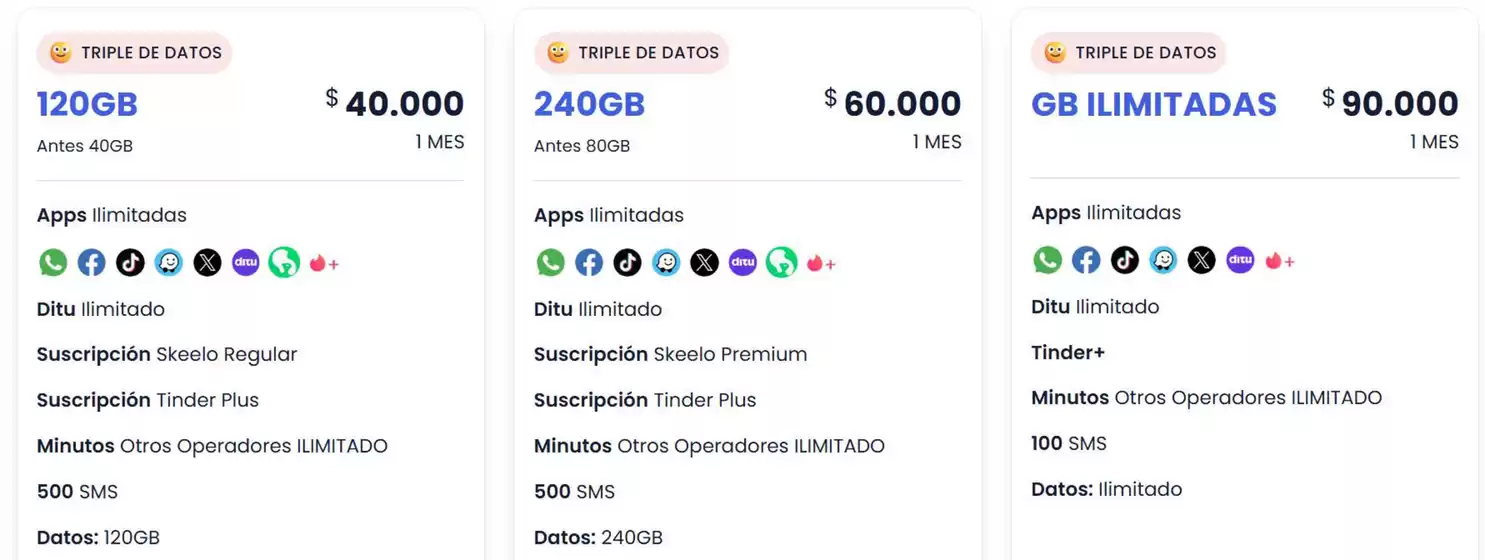Click the Waze icon in the 240GB plan

[666, 263]
